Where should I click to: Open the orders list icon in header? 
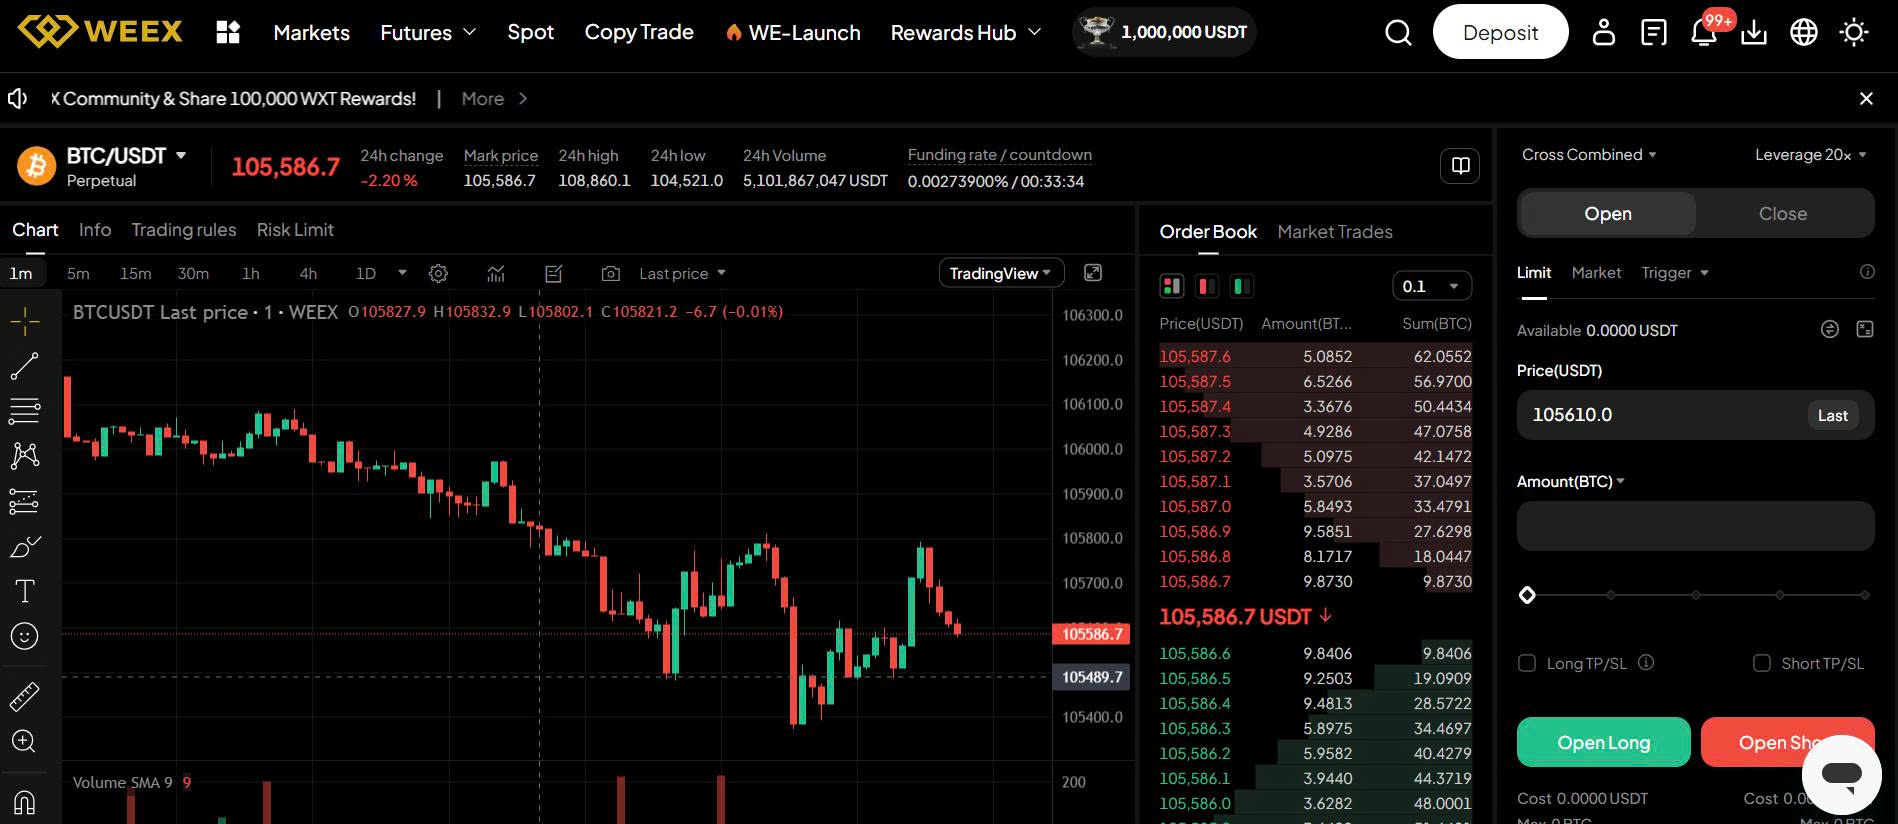[x=1654, y=33]
